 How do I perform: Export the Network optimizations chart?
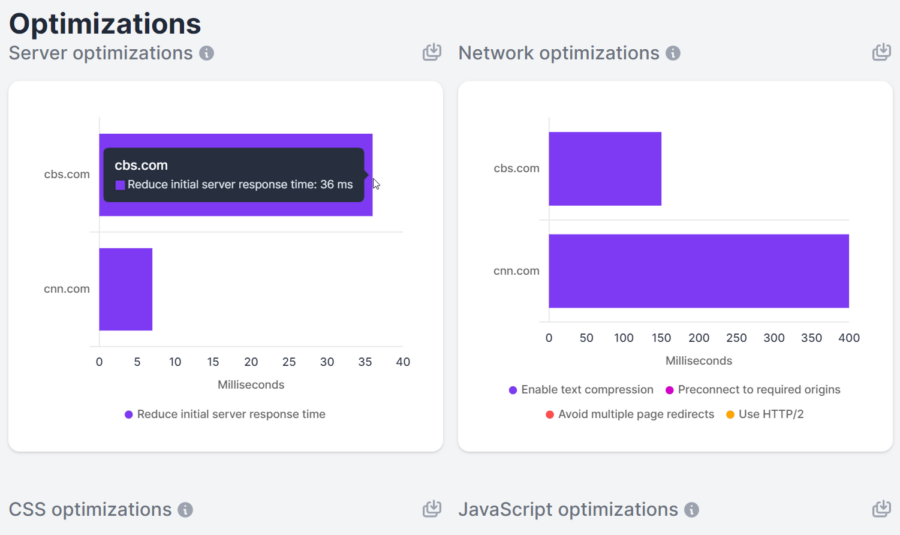click(882, 52)
